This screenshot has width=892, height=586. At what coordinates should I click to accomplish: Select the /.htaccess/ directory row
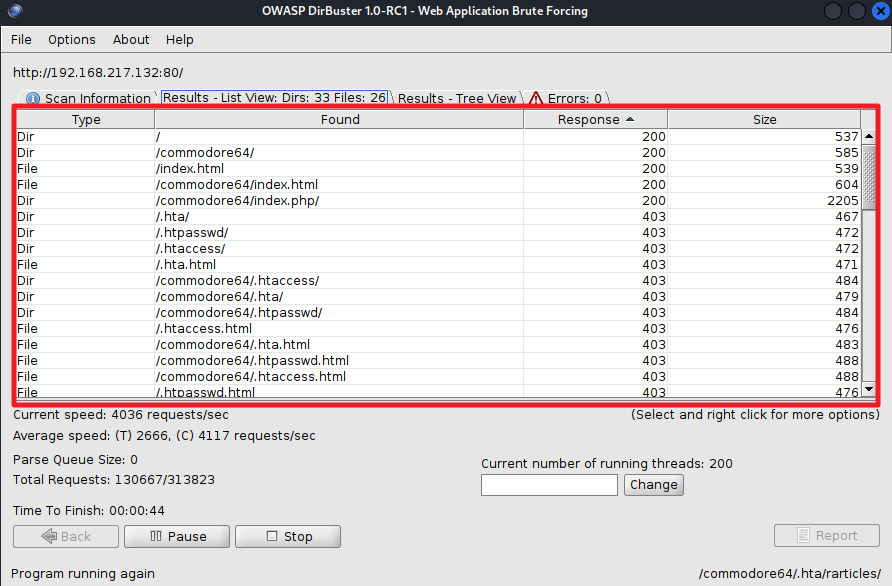pyautogui.click(x=438, y=248)
